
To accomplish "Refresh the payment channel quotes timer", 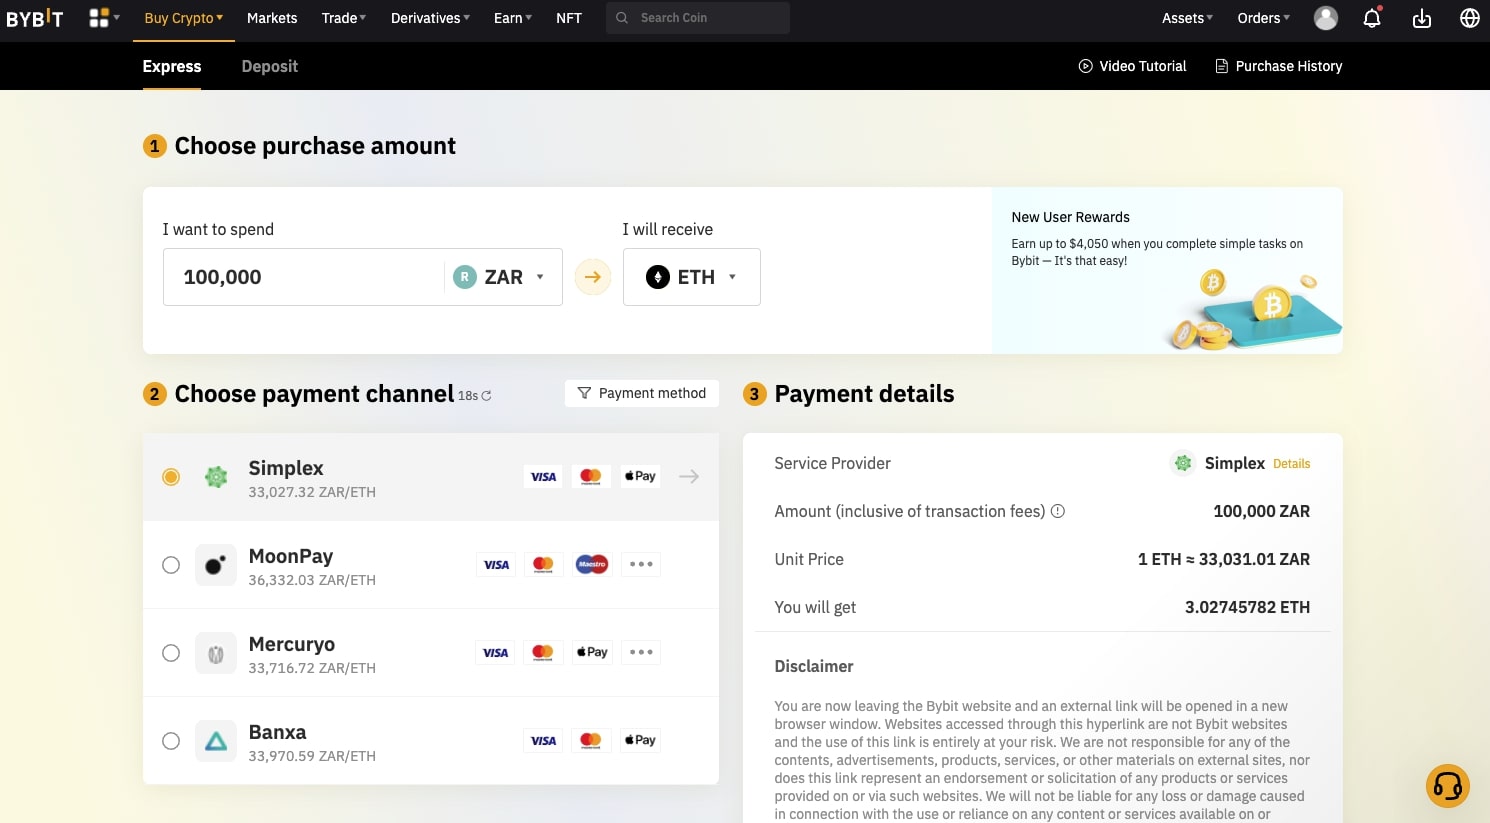I will point(486,396).
